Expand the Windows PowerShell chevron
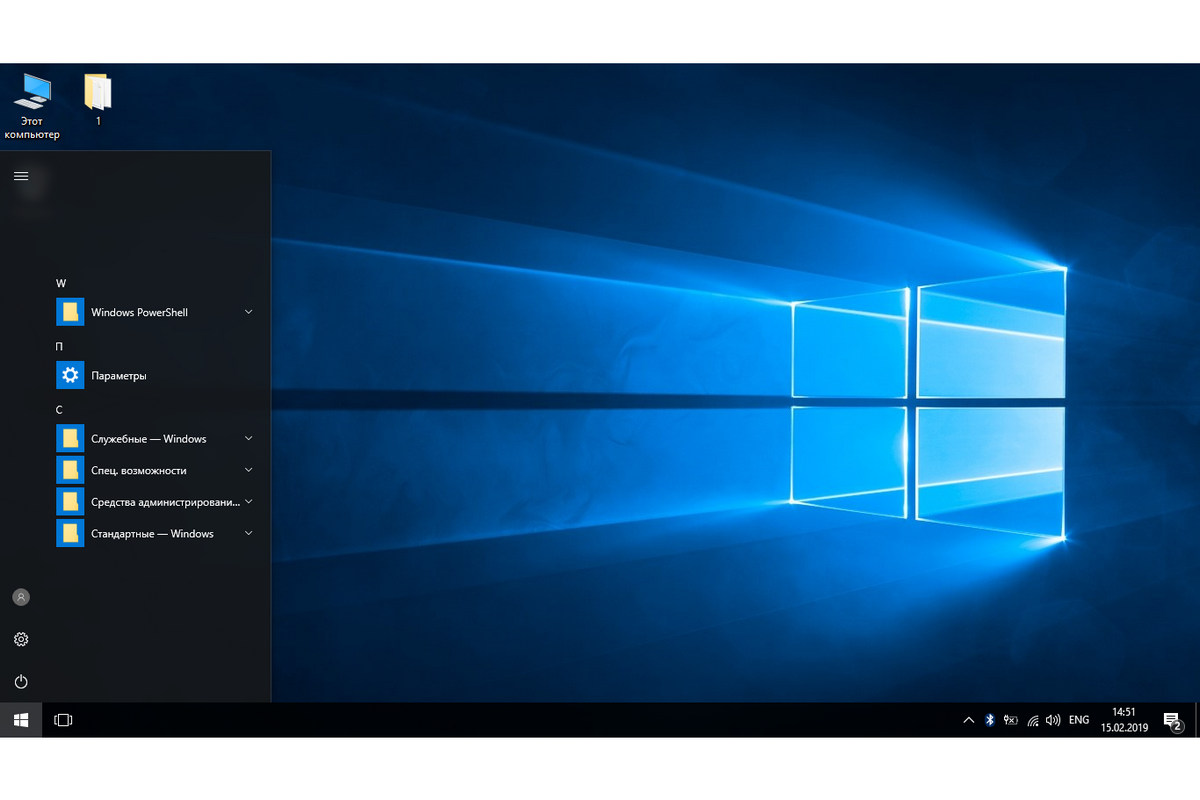This screenshot has width=1200, height=800. tap(249, 312)
